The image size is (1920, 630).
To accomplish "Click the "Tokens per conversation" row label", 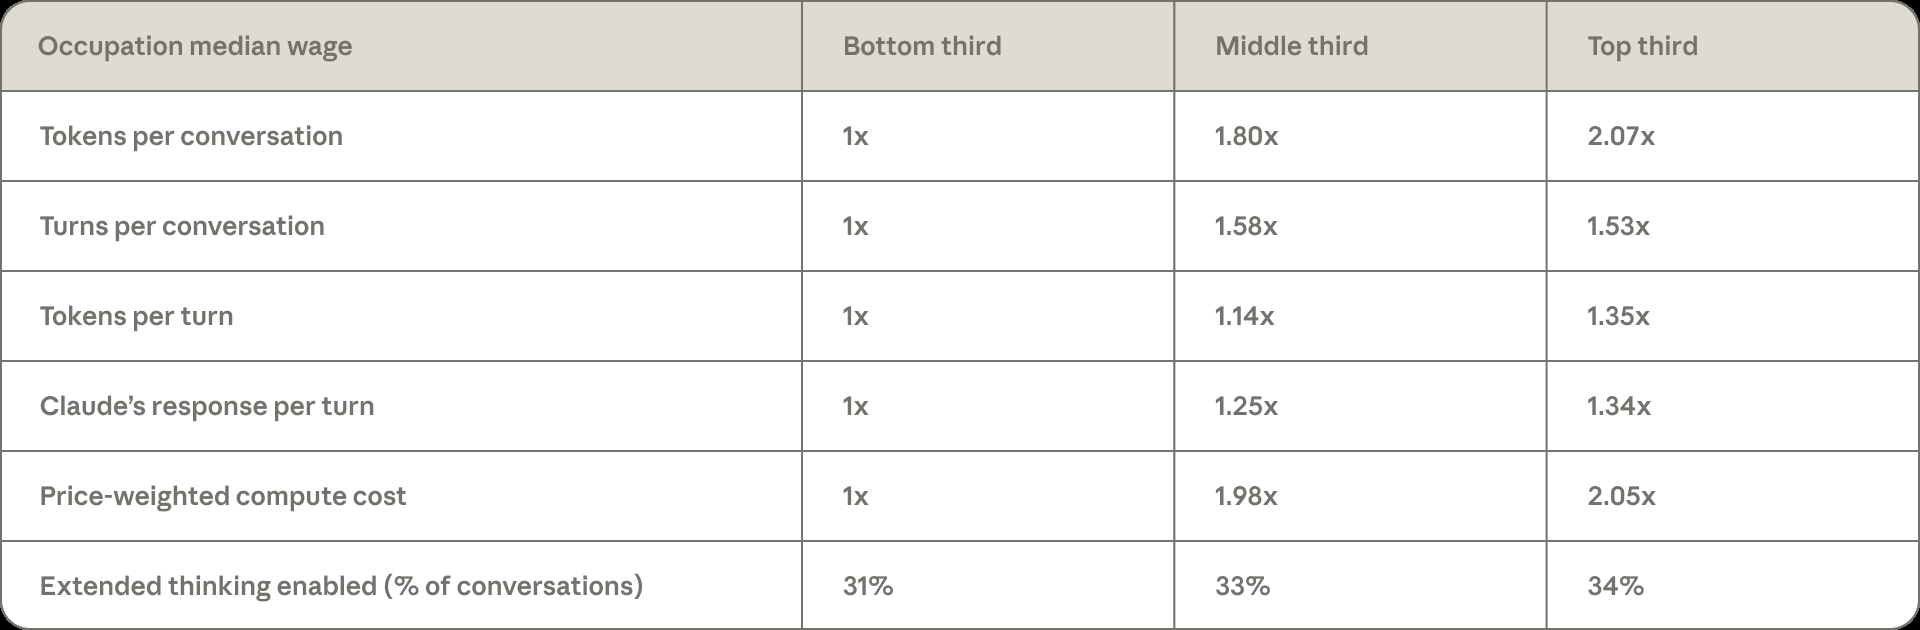I will [x=191, y=136].
